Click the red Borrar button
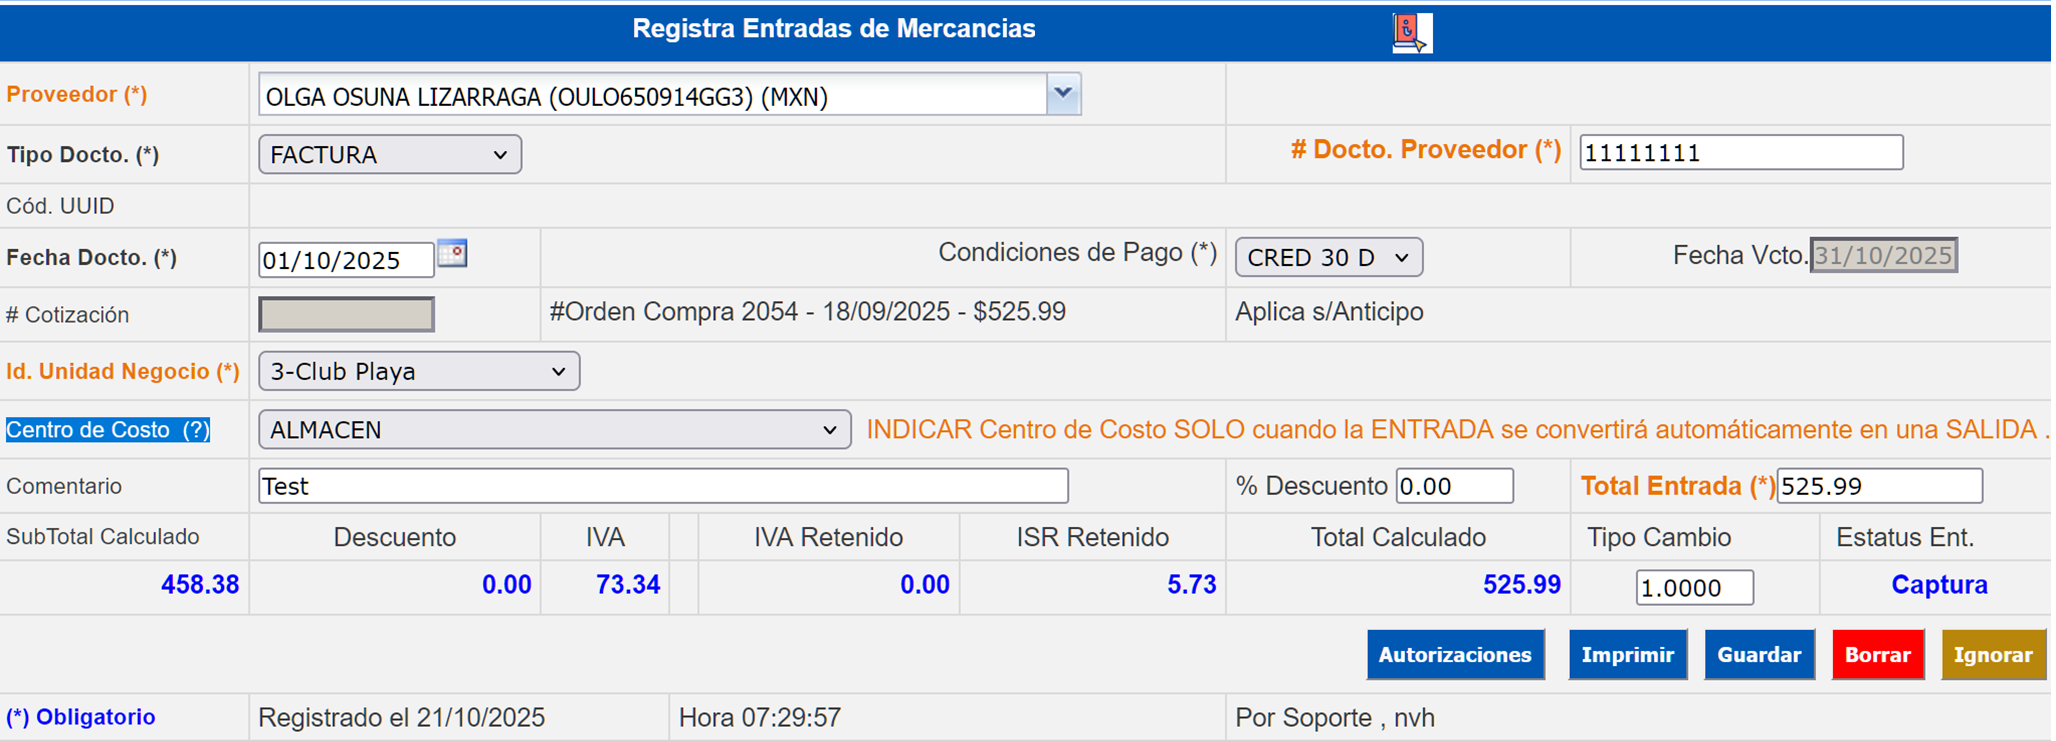Image resolution: width=2056 pixels, height=741 pixels. (1877, 655)
